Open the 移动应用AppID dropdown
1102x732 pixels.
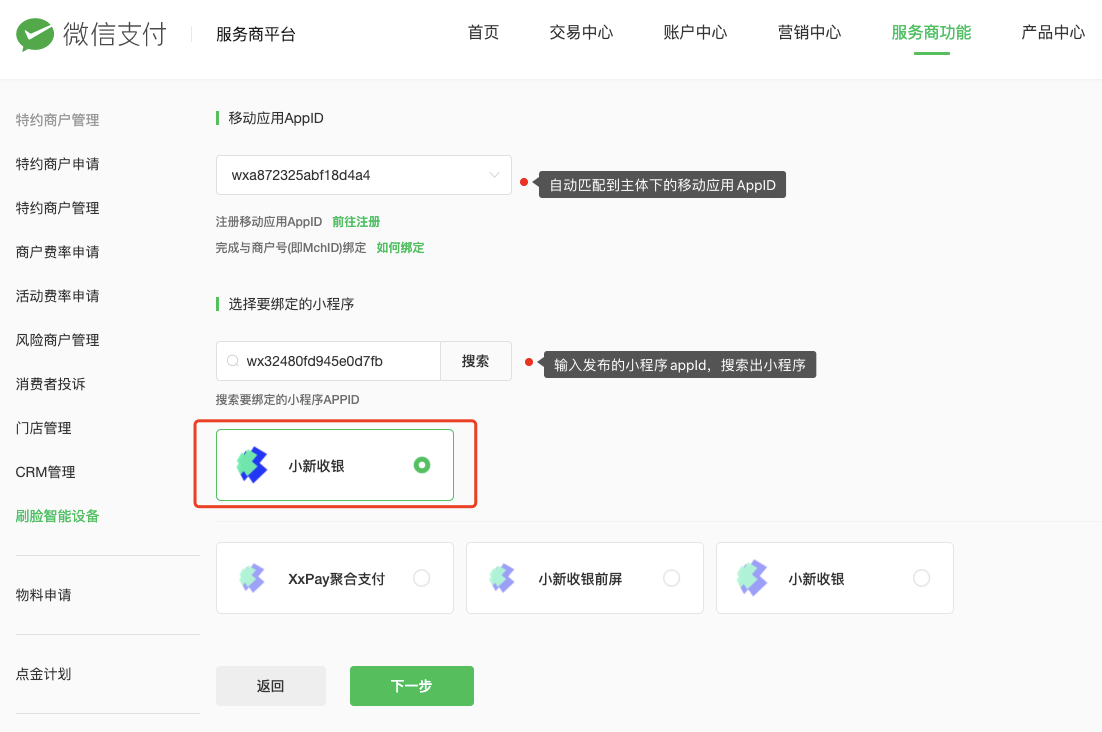pyautogui.click(x=363, y=175)
